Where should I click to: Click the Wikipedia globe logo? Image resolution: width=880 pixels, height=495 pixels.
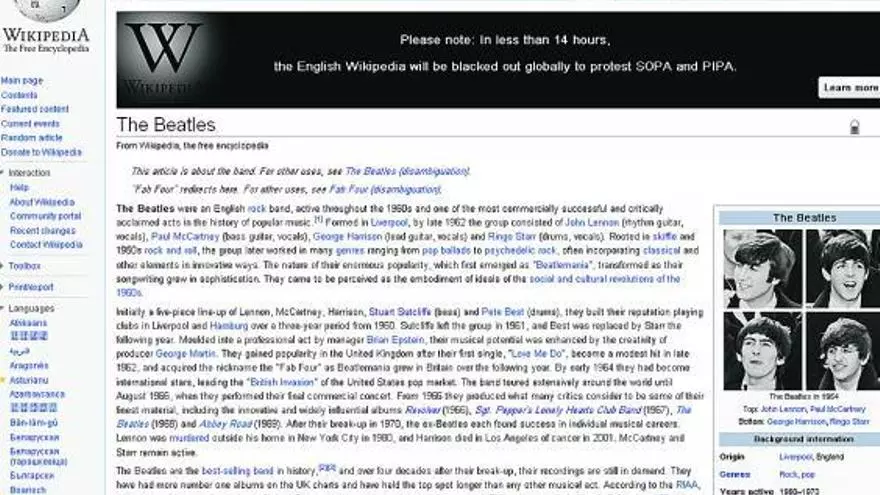tap(44, 12)
